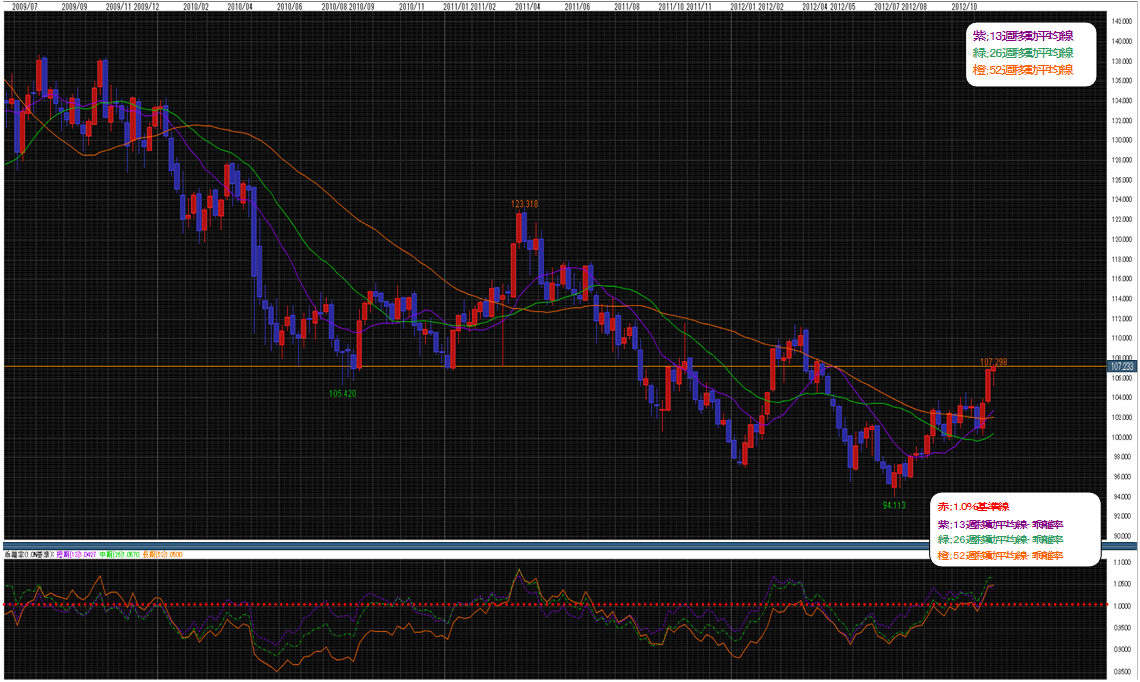Click the 2010/06 date label on time axis
The width and height of the screenshot is (1140, 682).
[288, 6]
